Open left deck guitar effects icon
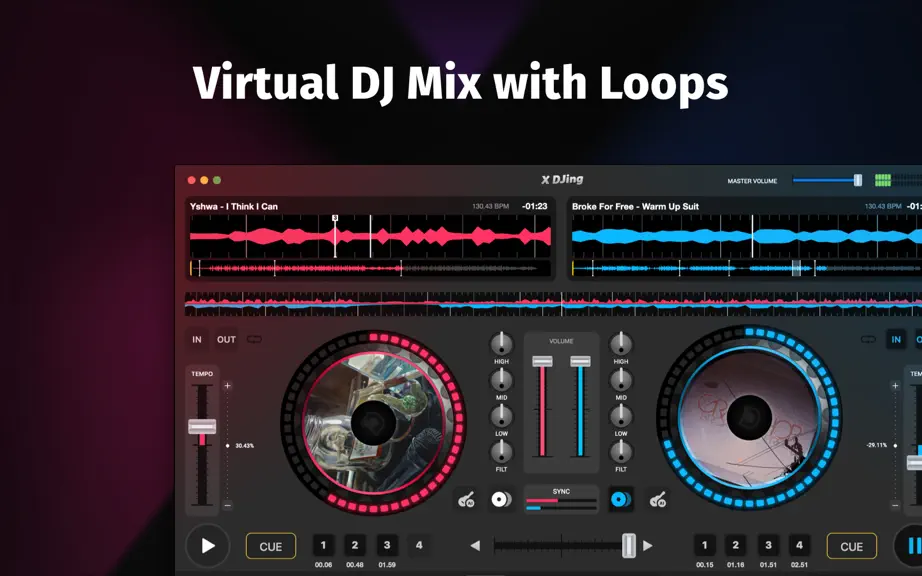922x576 pixels. (x=466, y=500)
